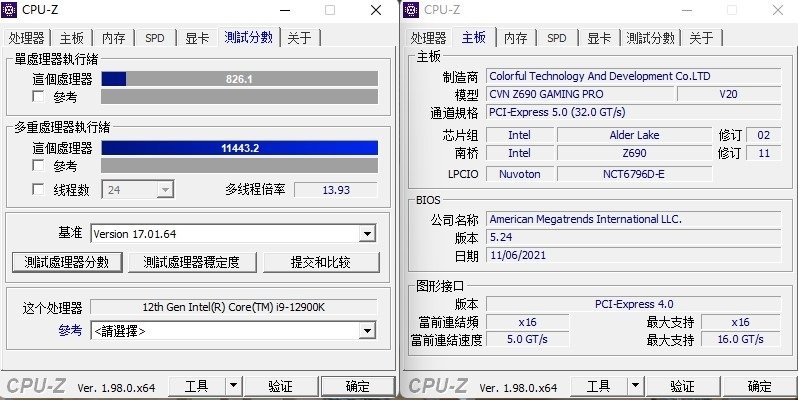Expand the 基准 Version 17.01.64 dropdown
The height and width of the screenshot is (400, 798).
[367, 234]
